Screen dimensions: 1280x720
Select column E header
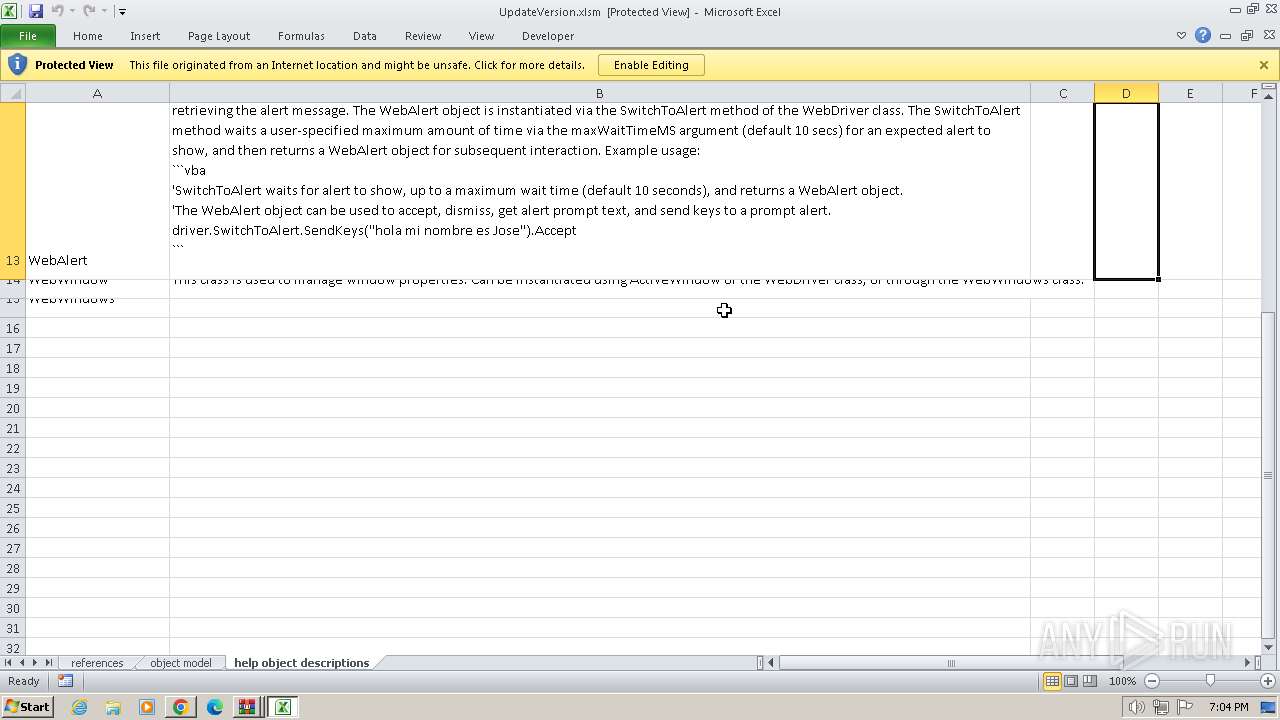pyautogui.click(x=1190, y=93)
